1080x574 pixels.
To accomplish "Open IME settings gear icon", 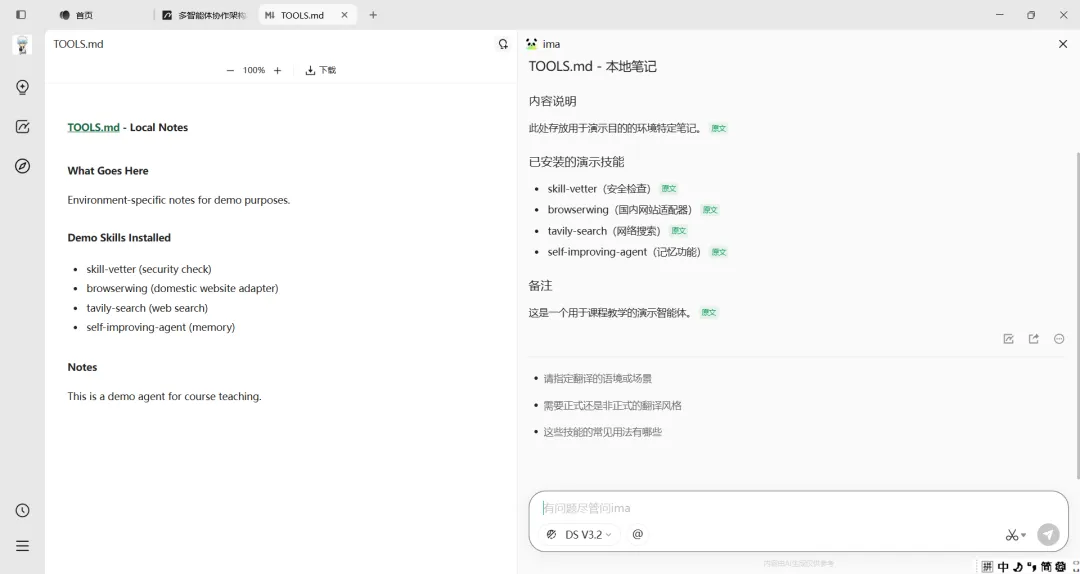I will (1060, 566).
